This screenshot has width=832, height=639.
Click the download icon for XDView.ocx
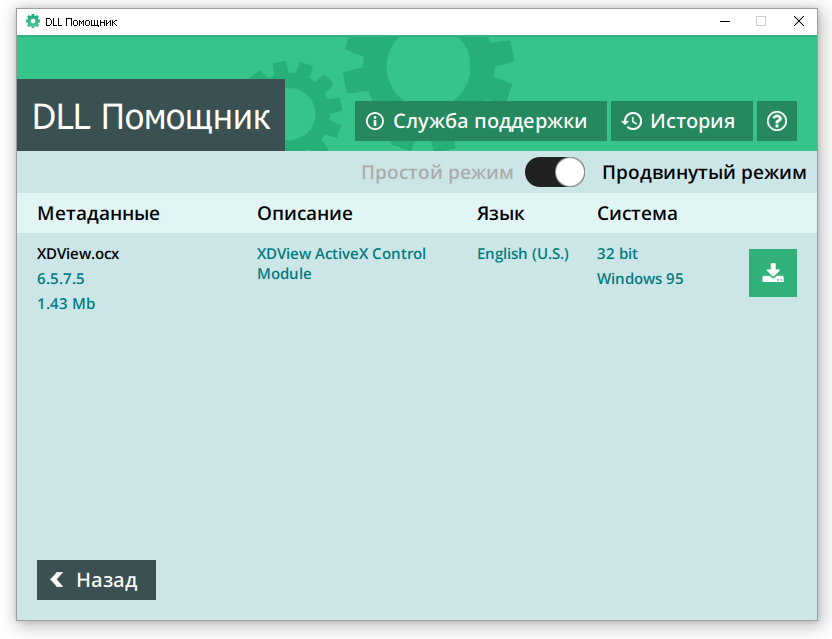(x=772, y=272)
